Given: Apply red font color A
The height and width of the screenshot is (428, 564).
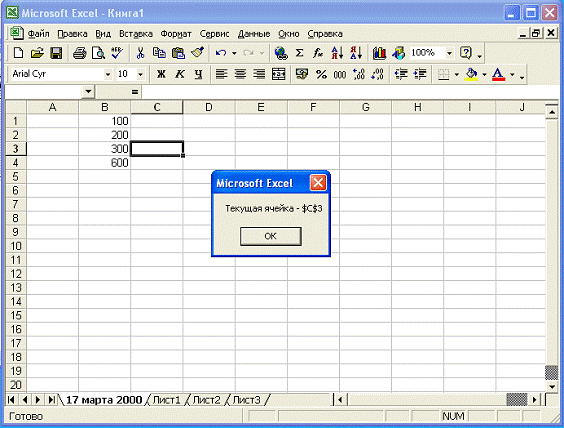Looking at the screenshot, I should [498, 74].
